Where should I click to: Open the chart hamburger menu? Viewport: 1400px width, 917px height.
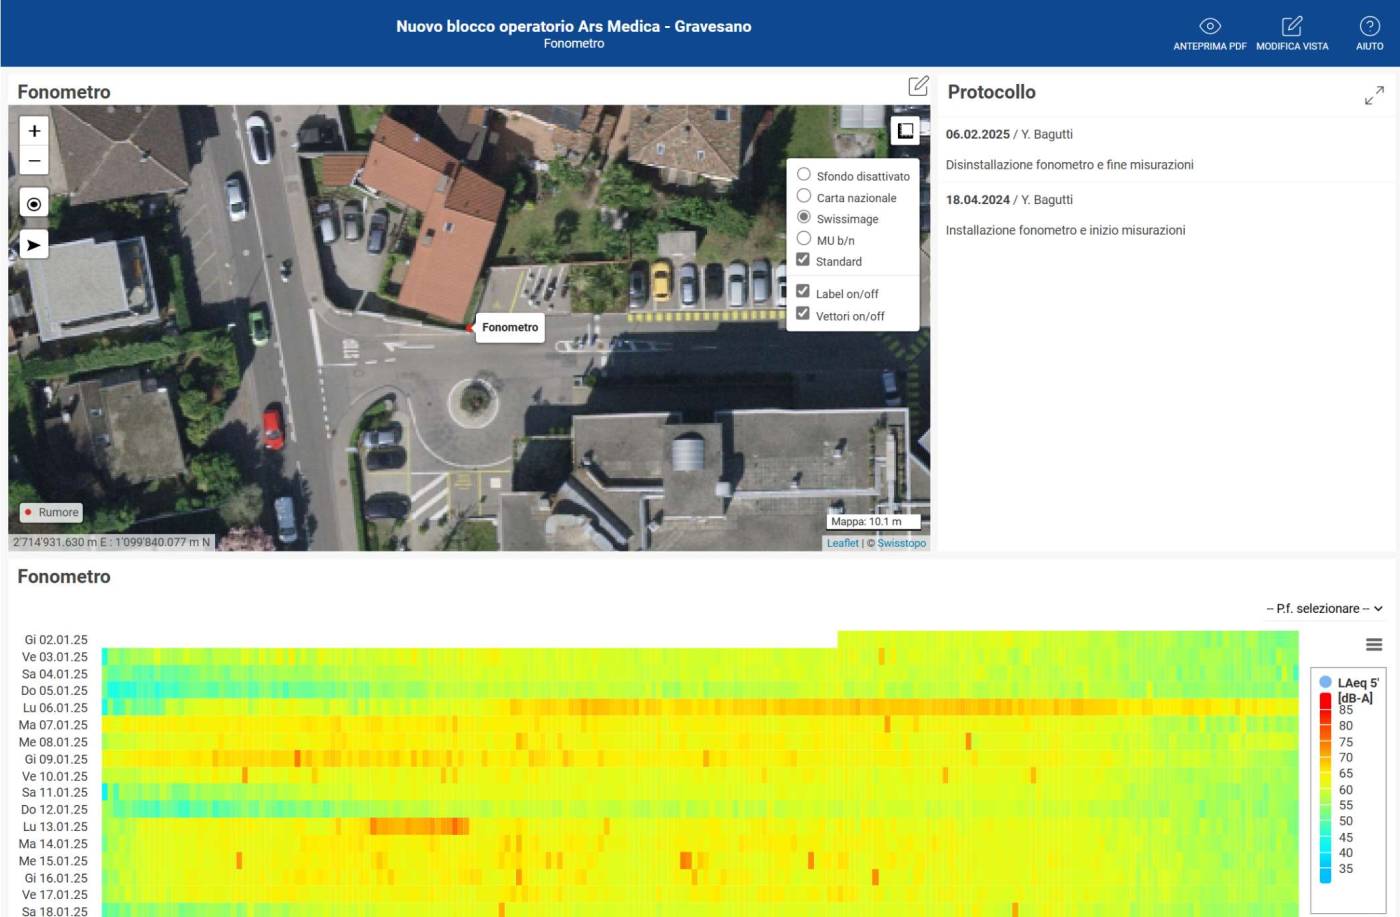click(1374, 645)
